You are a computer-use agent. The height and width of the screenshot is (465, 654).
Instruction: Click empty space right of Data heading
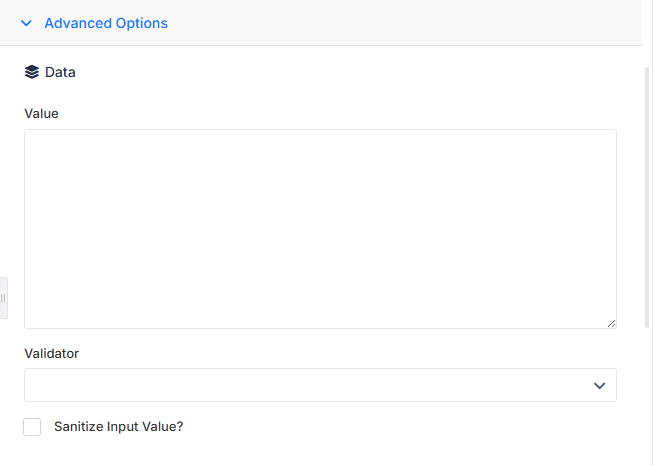(334, 72)
